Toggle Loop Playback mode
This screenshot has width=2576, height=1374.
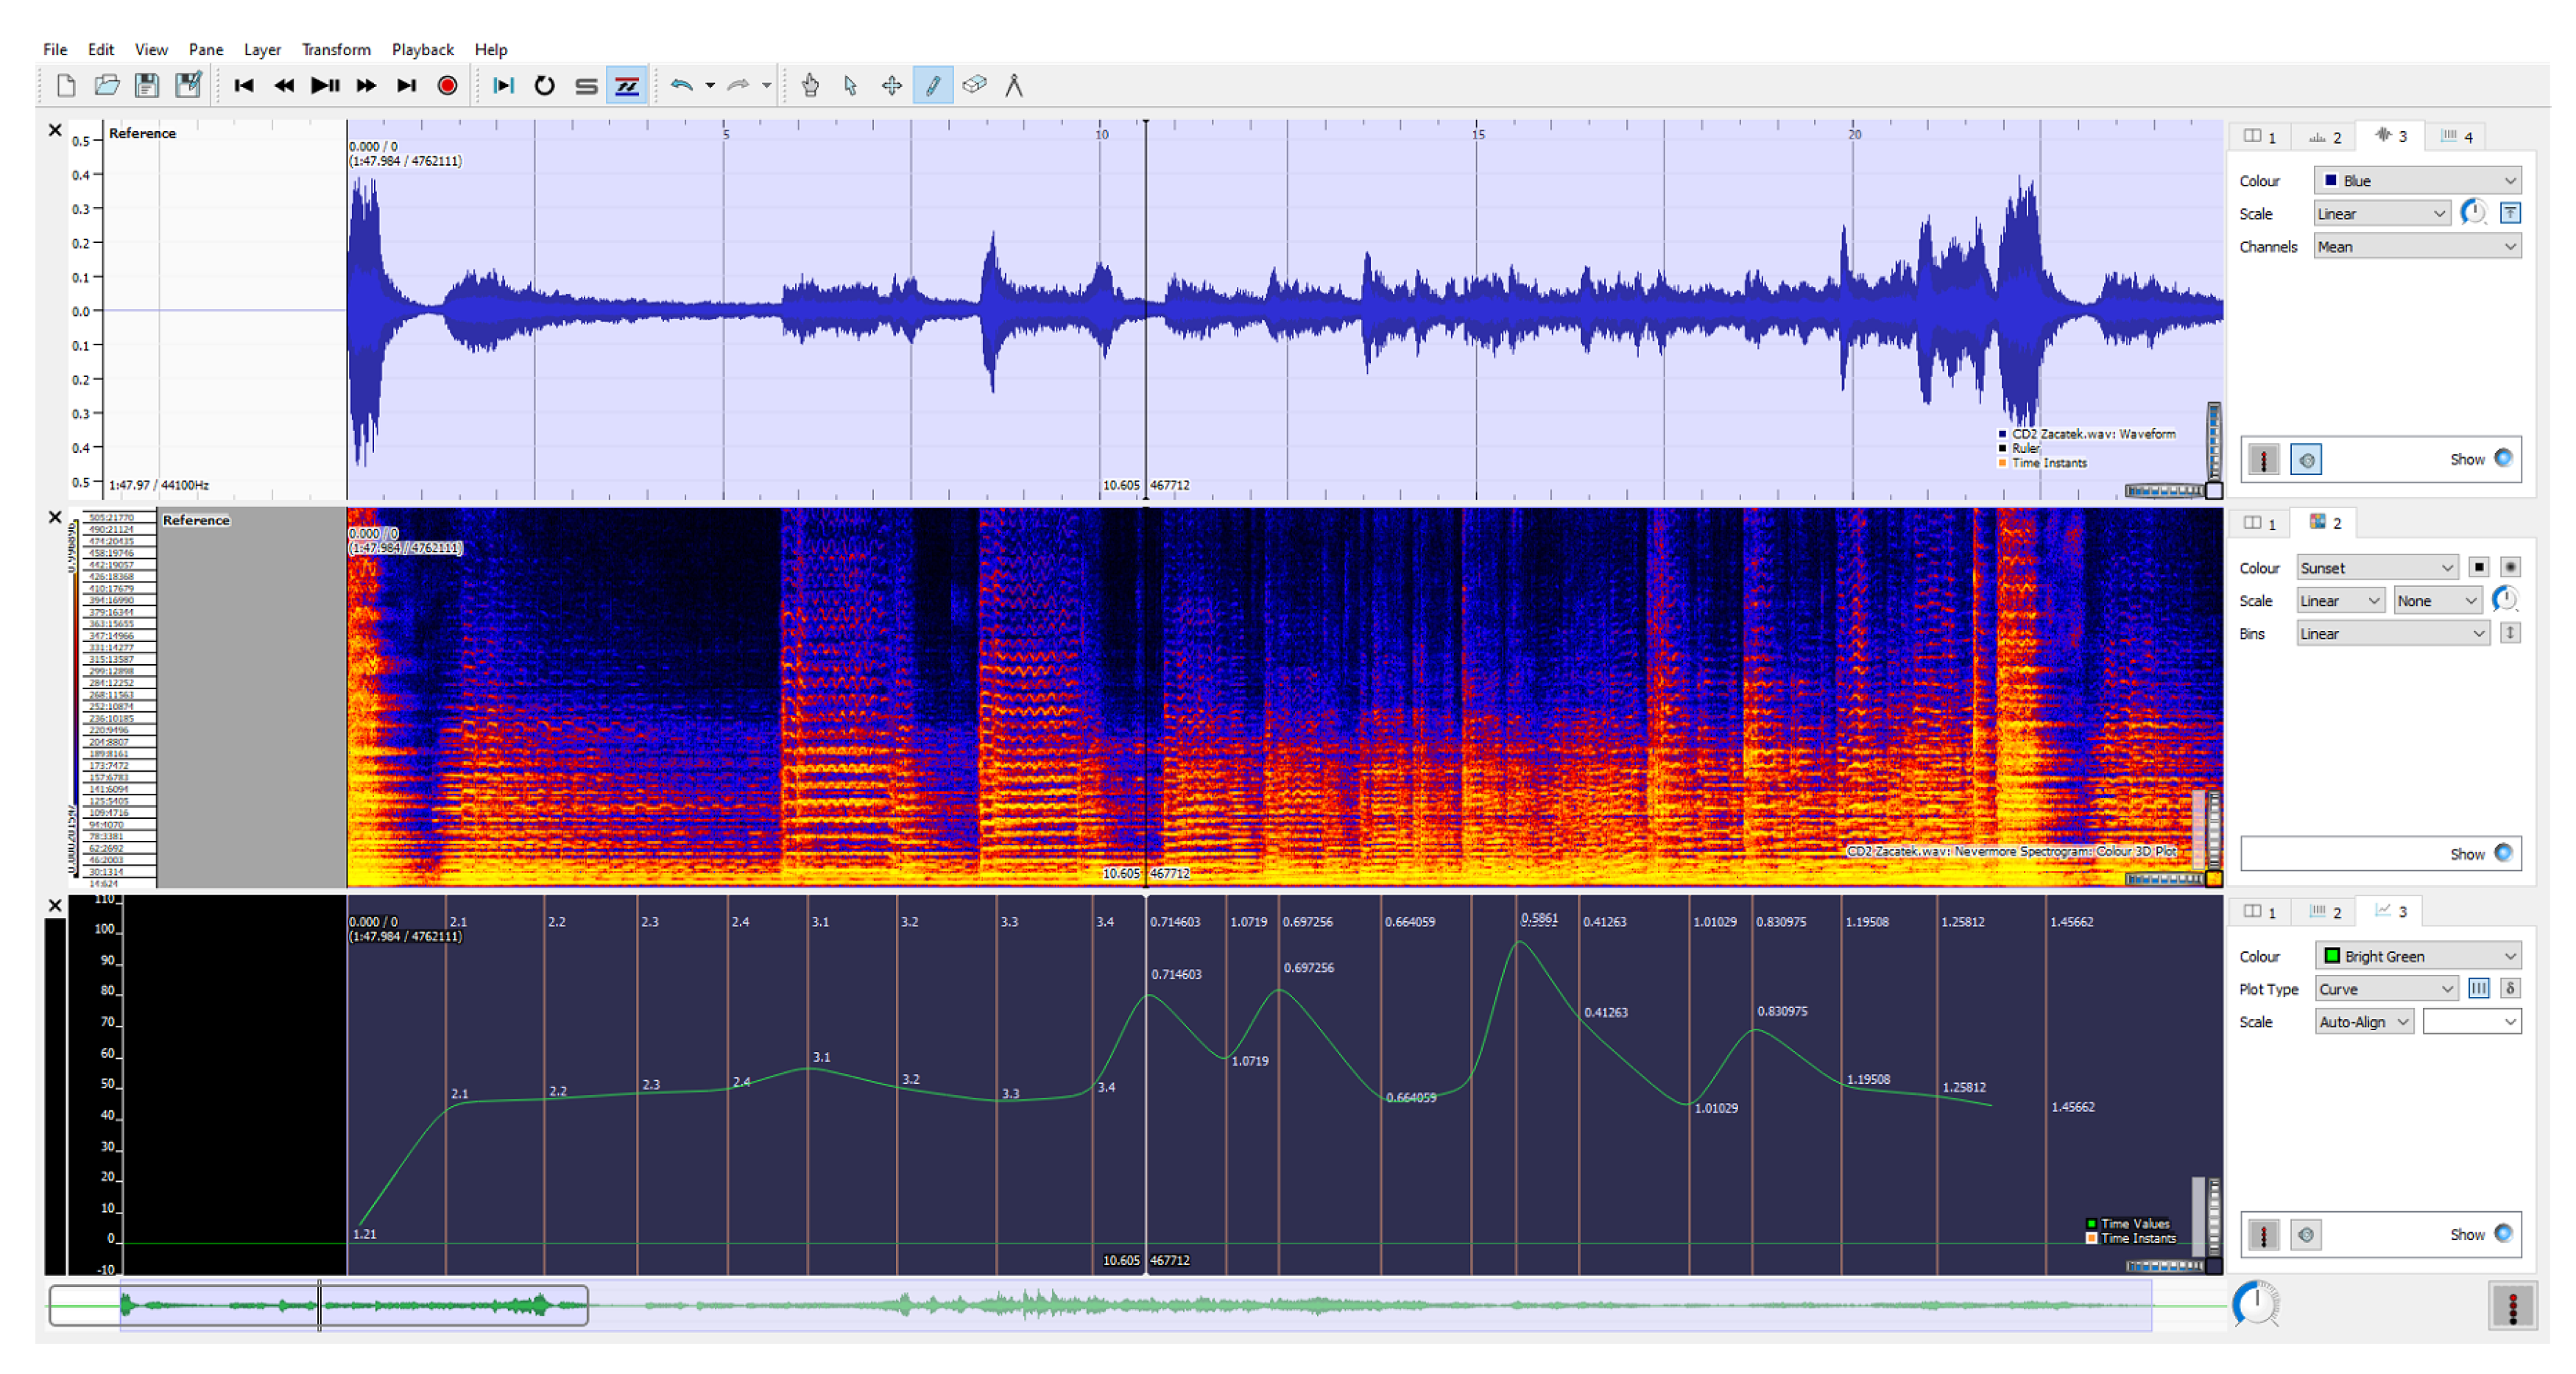click(544, 86)
